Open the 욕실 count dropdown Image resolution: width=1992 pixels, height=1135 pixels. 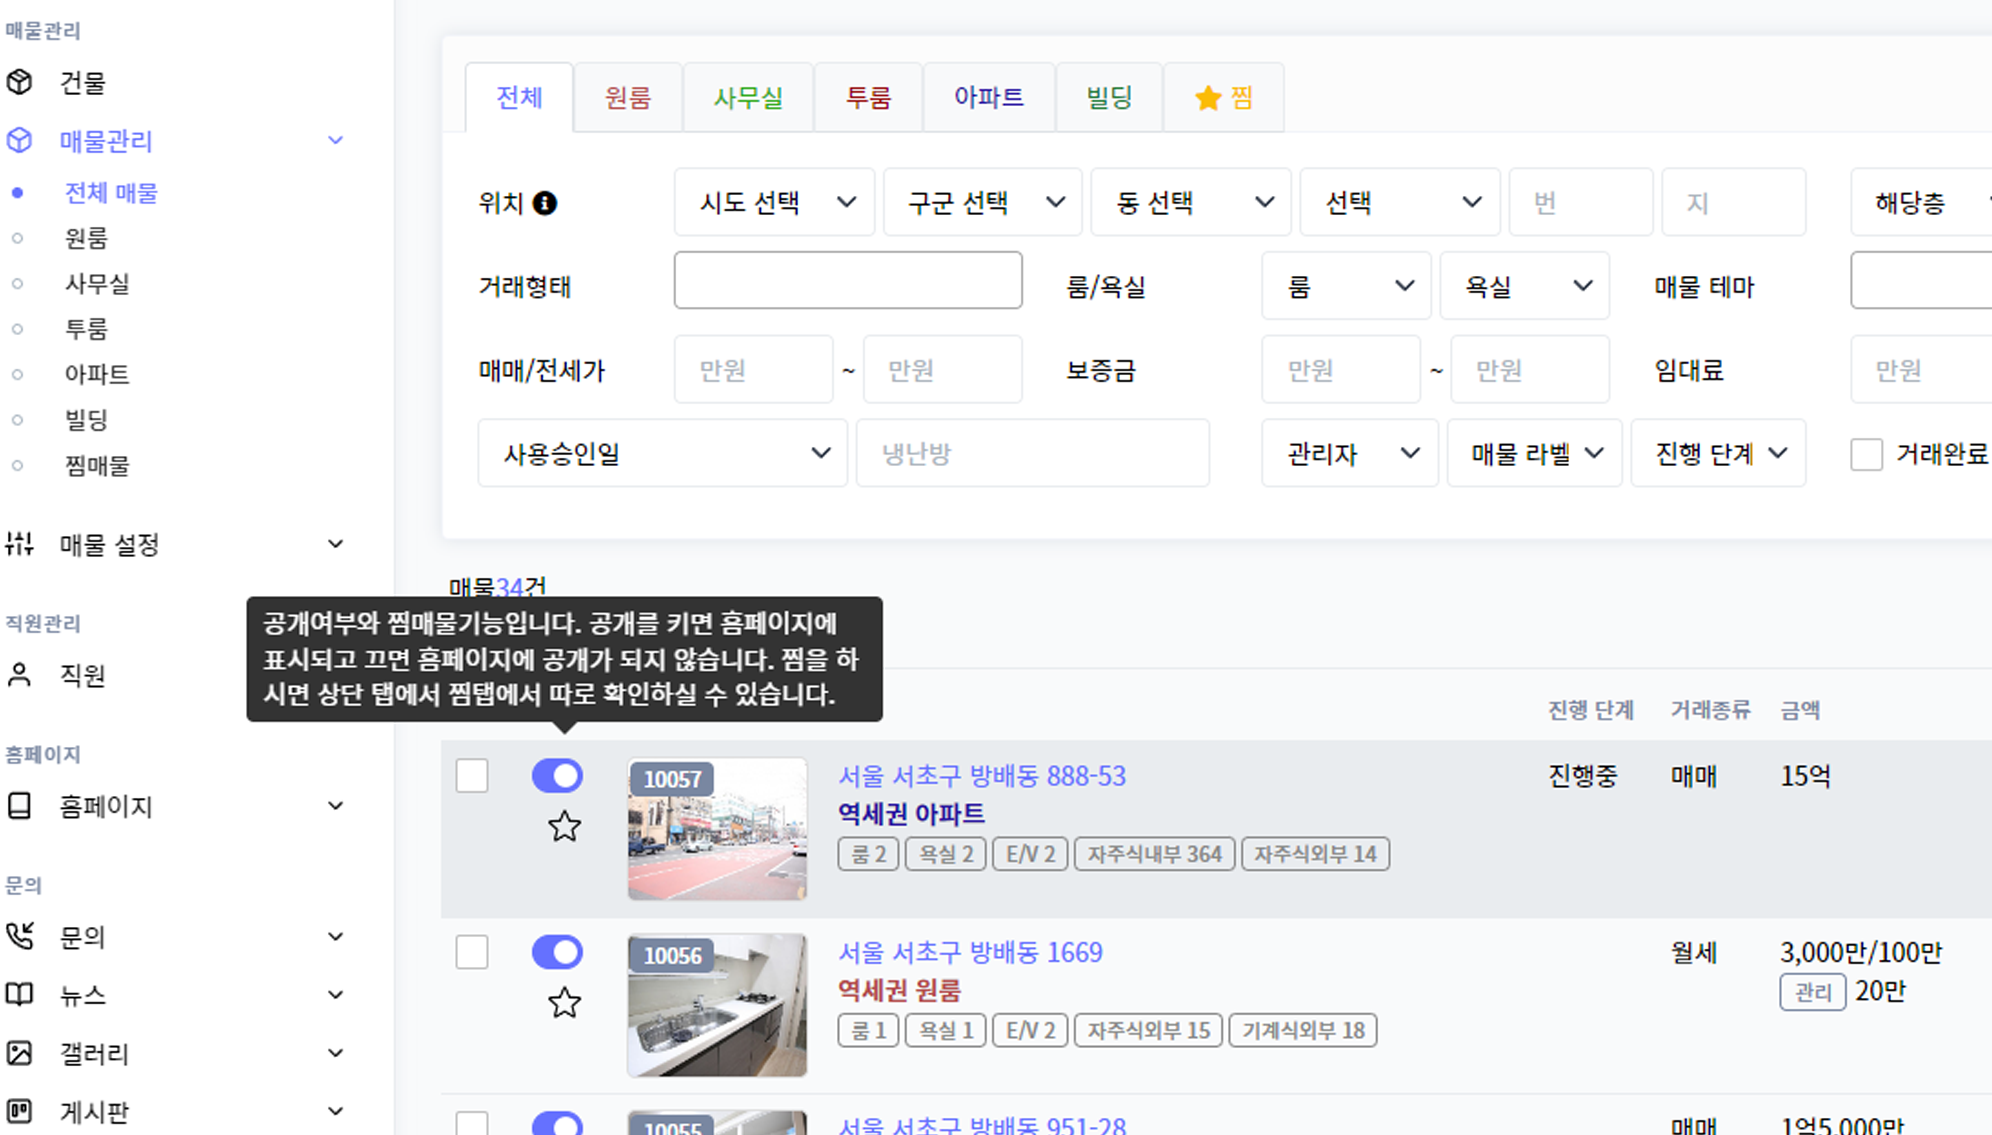1525,286
